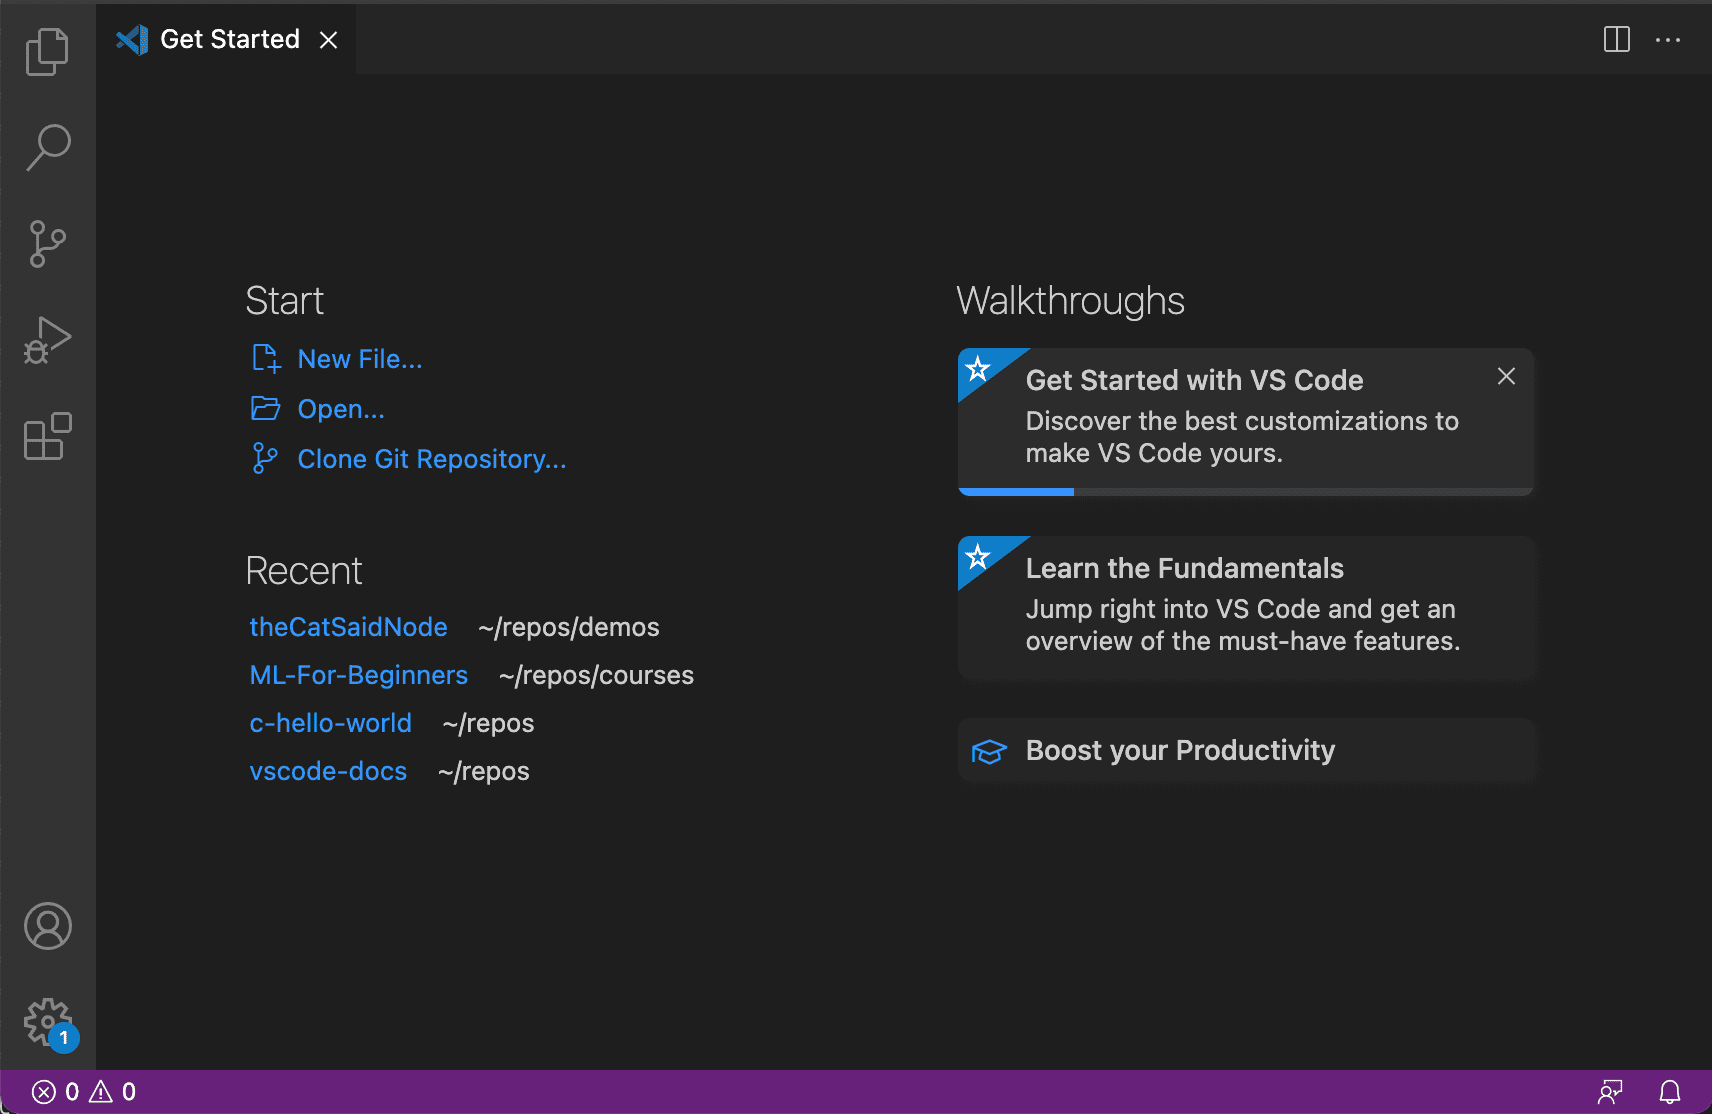Image resolution: width=1712 pixels, height=1114 pixels.
Task: Click the errors and warnings status indicator
Action: tap(83, 1092)
